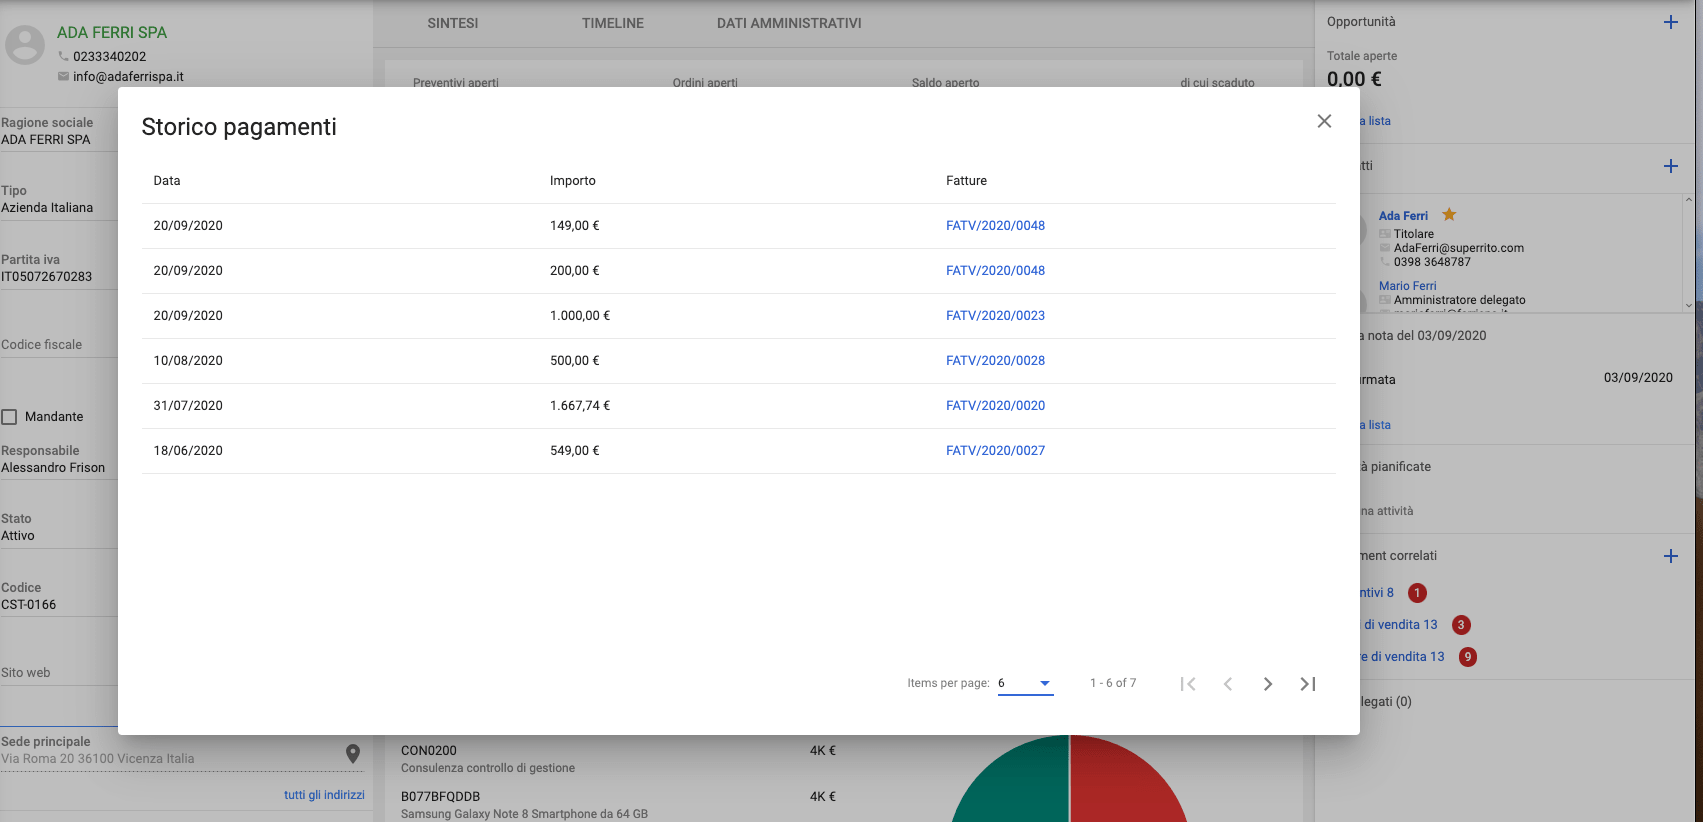This screenshot has width=1703, height=822.
Task: Click the 10/08/2020 date cell
Action: pos(188,361)
